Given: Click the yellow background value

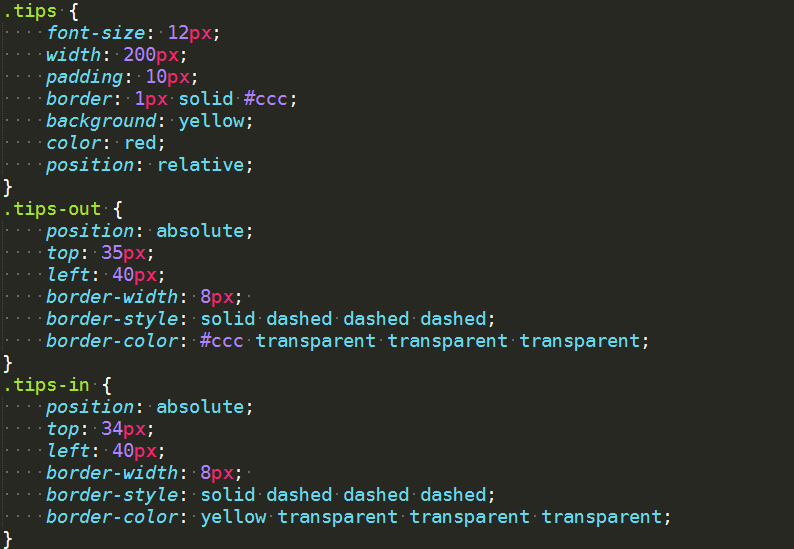Looking at the screenshot, I should [211, 121].
